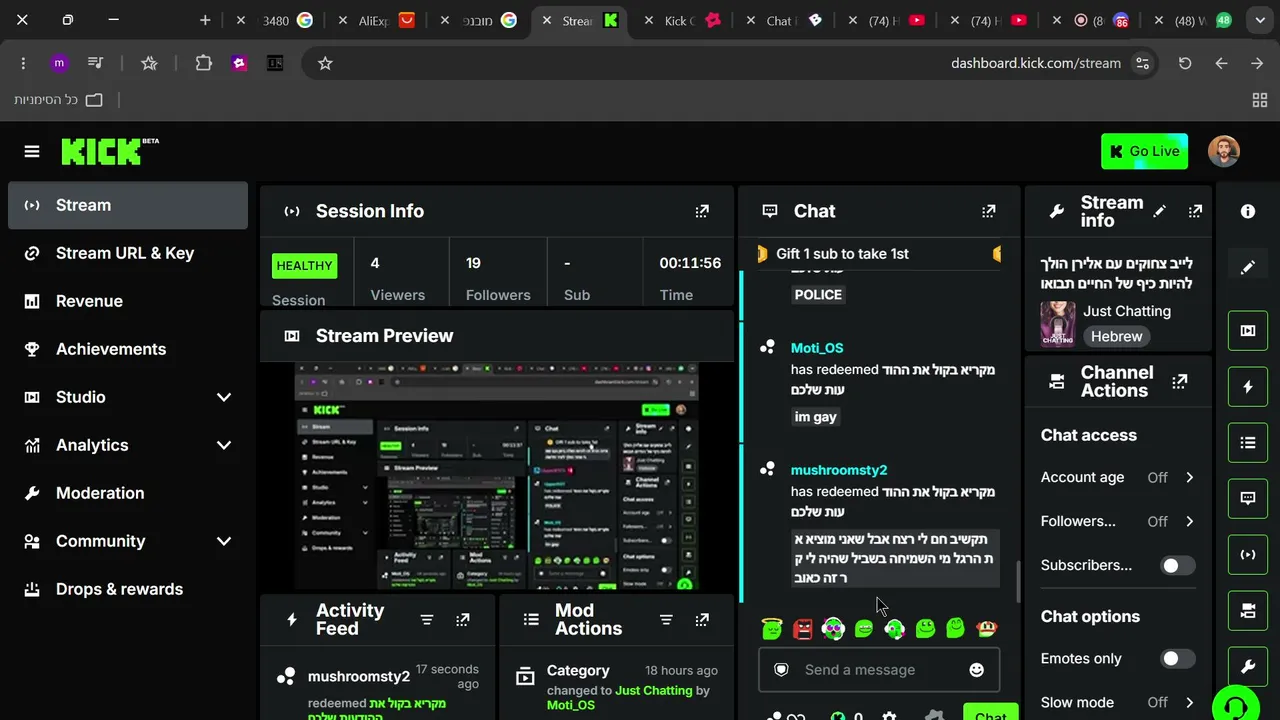Expand the Community sidebar section

tap(224, 541)
